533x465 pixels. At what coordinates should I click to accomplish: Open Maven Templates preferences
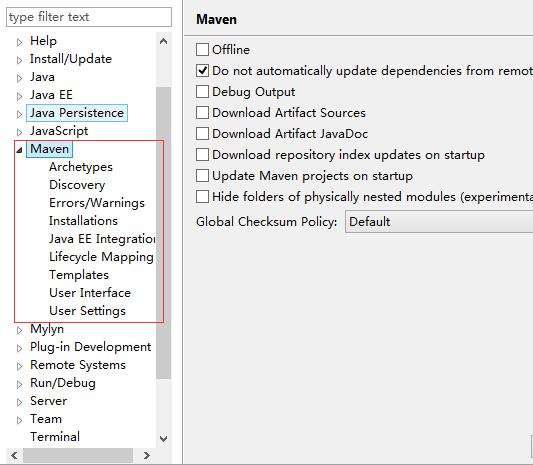coord(79,275)
